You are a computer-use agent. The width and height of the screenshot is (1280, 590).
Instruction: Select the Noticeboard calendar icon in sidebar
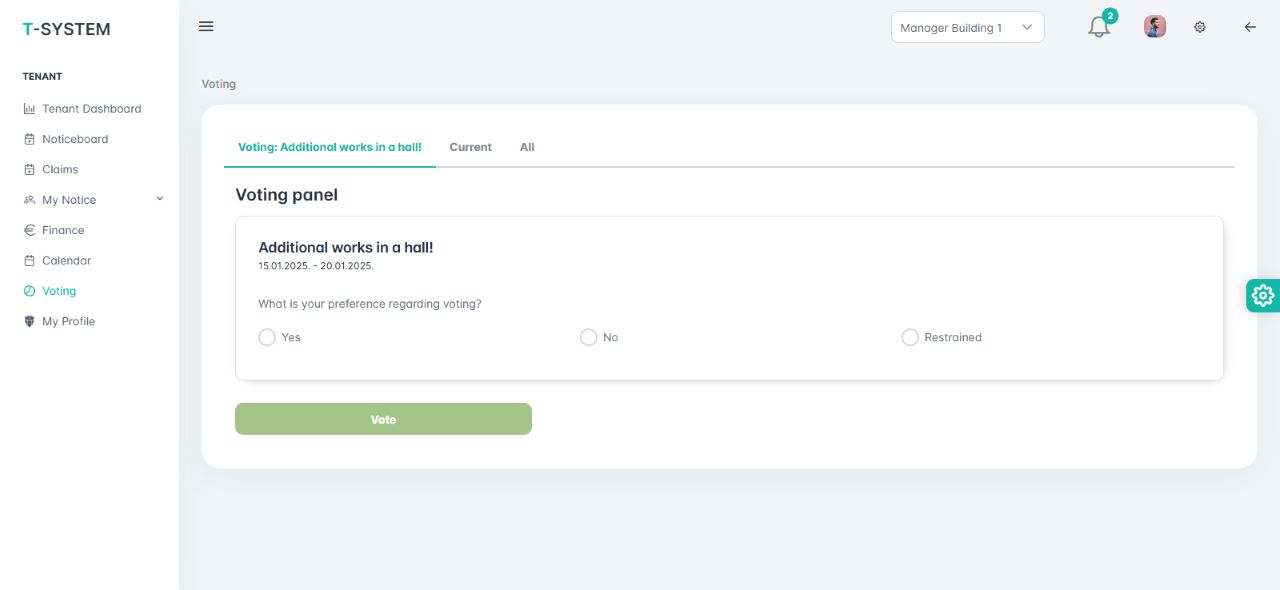pos(29,138)
